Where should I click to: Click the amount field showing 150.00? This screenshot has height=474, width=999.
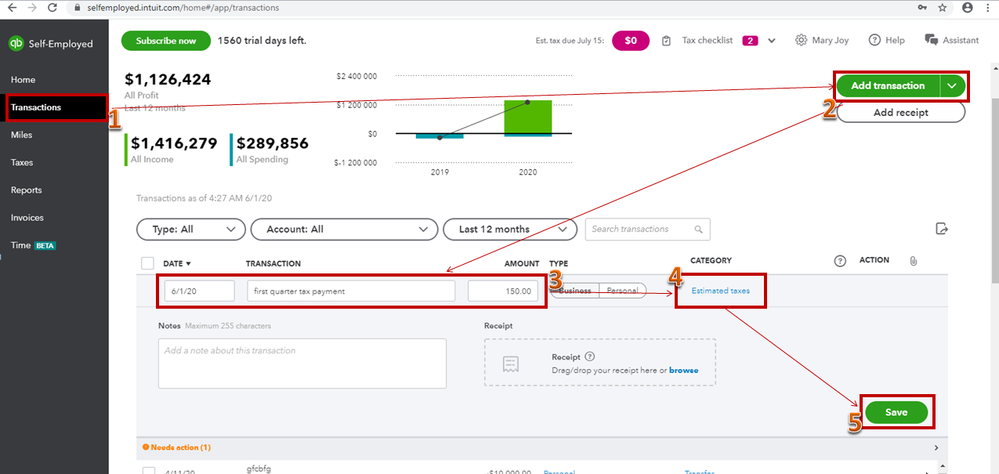[503, 291]
